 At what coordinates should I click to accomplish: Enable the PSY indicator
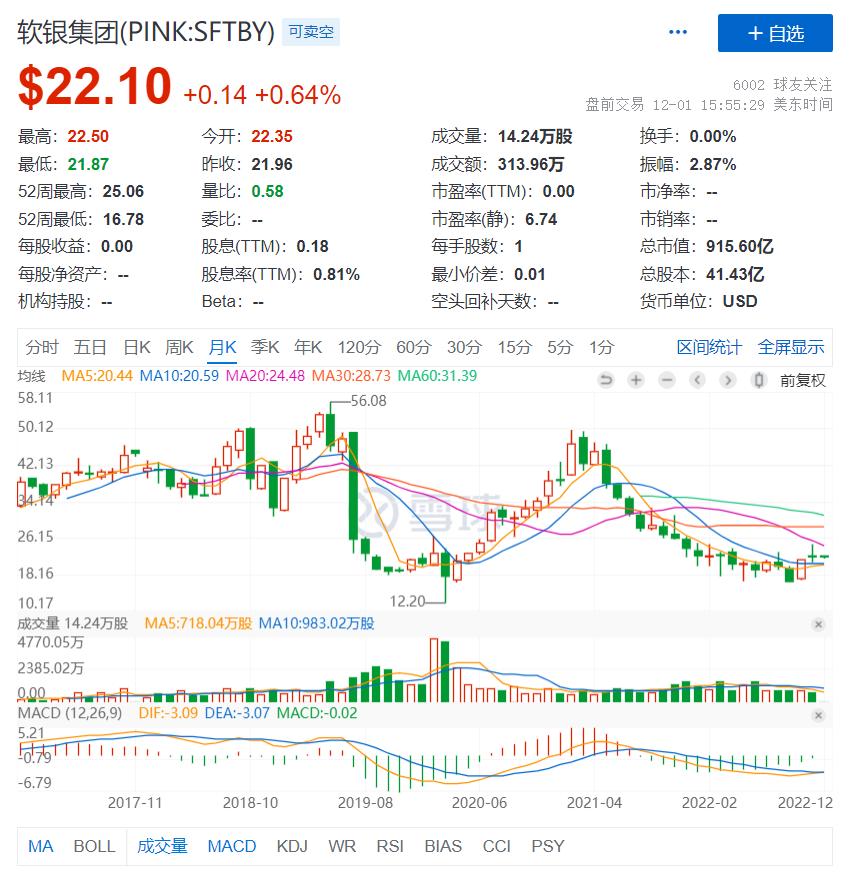point(548,846)
